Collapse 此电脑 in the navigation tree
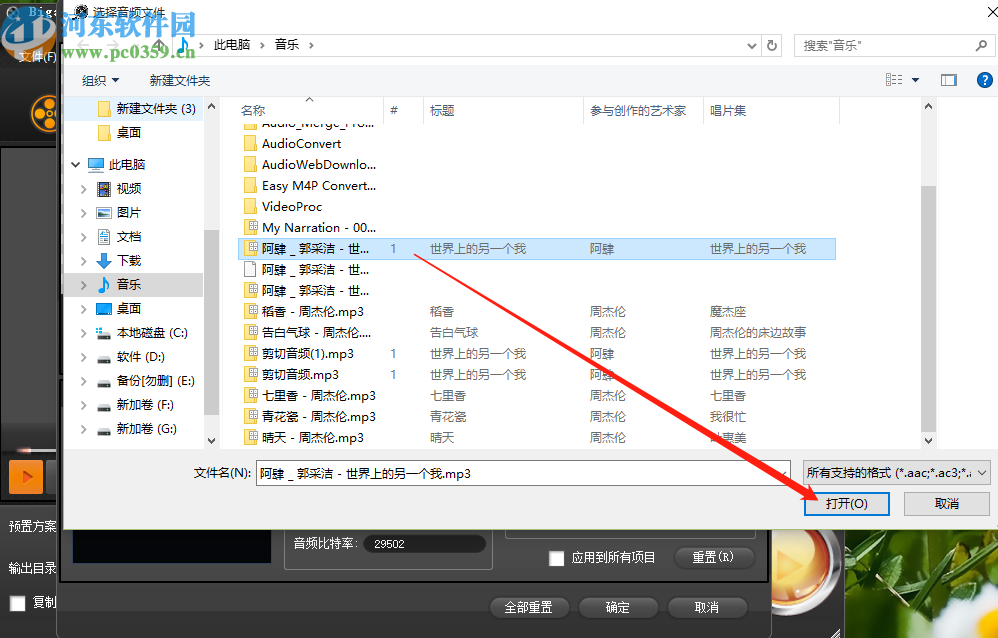Viewport: 998px width, 638px height. point(74,164)
